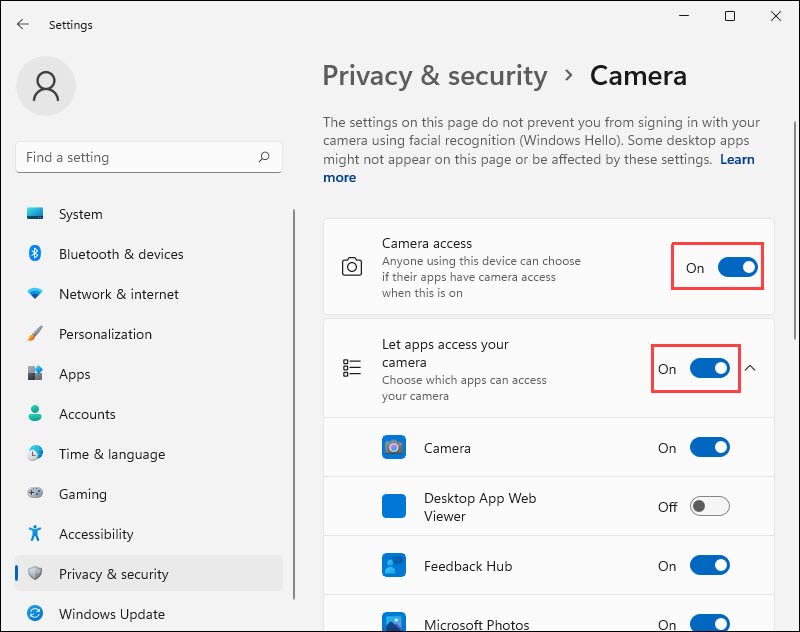This screenshot has width=800, height=632.
Task: Click Privacy & security breadcrumb
Action: [435, 76]
